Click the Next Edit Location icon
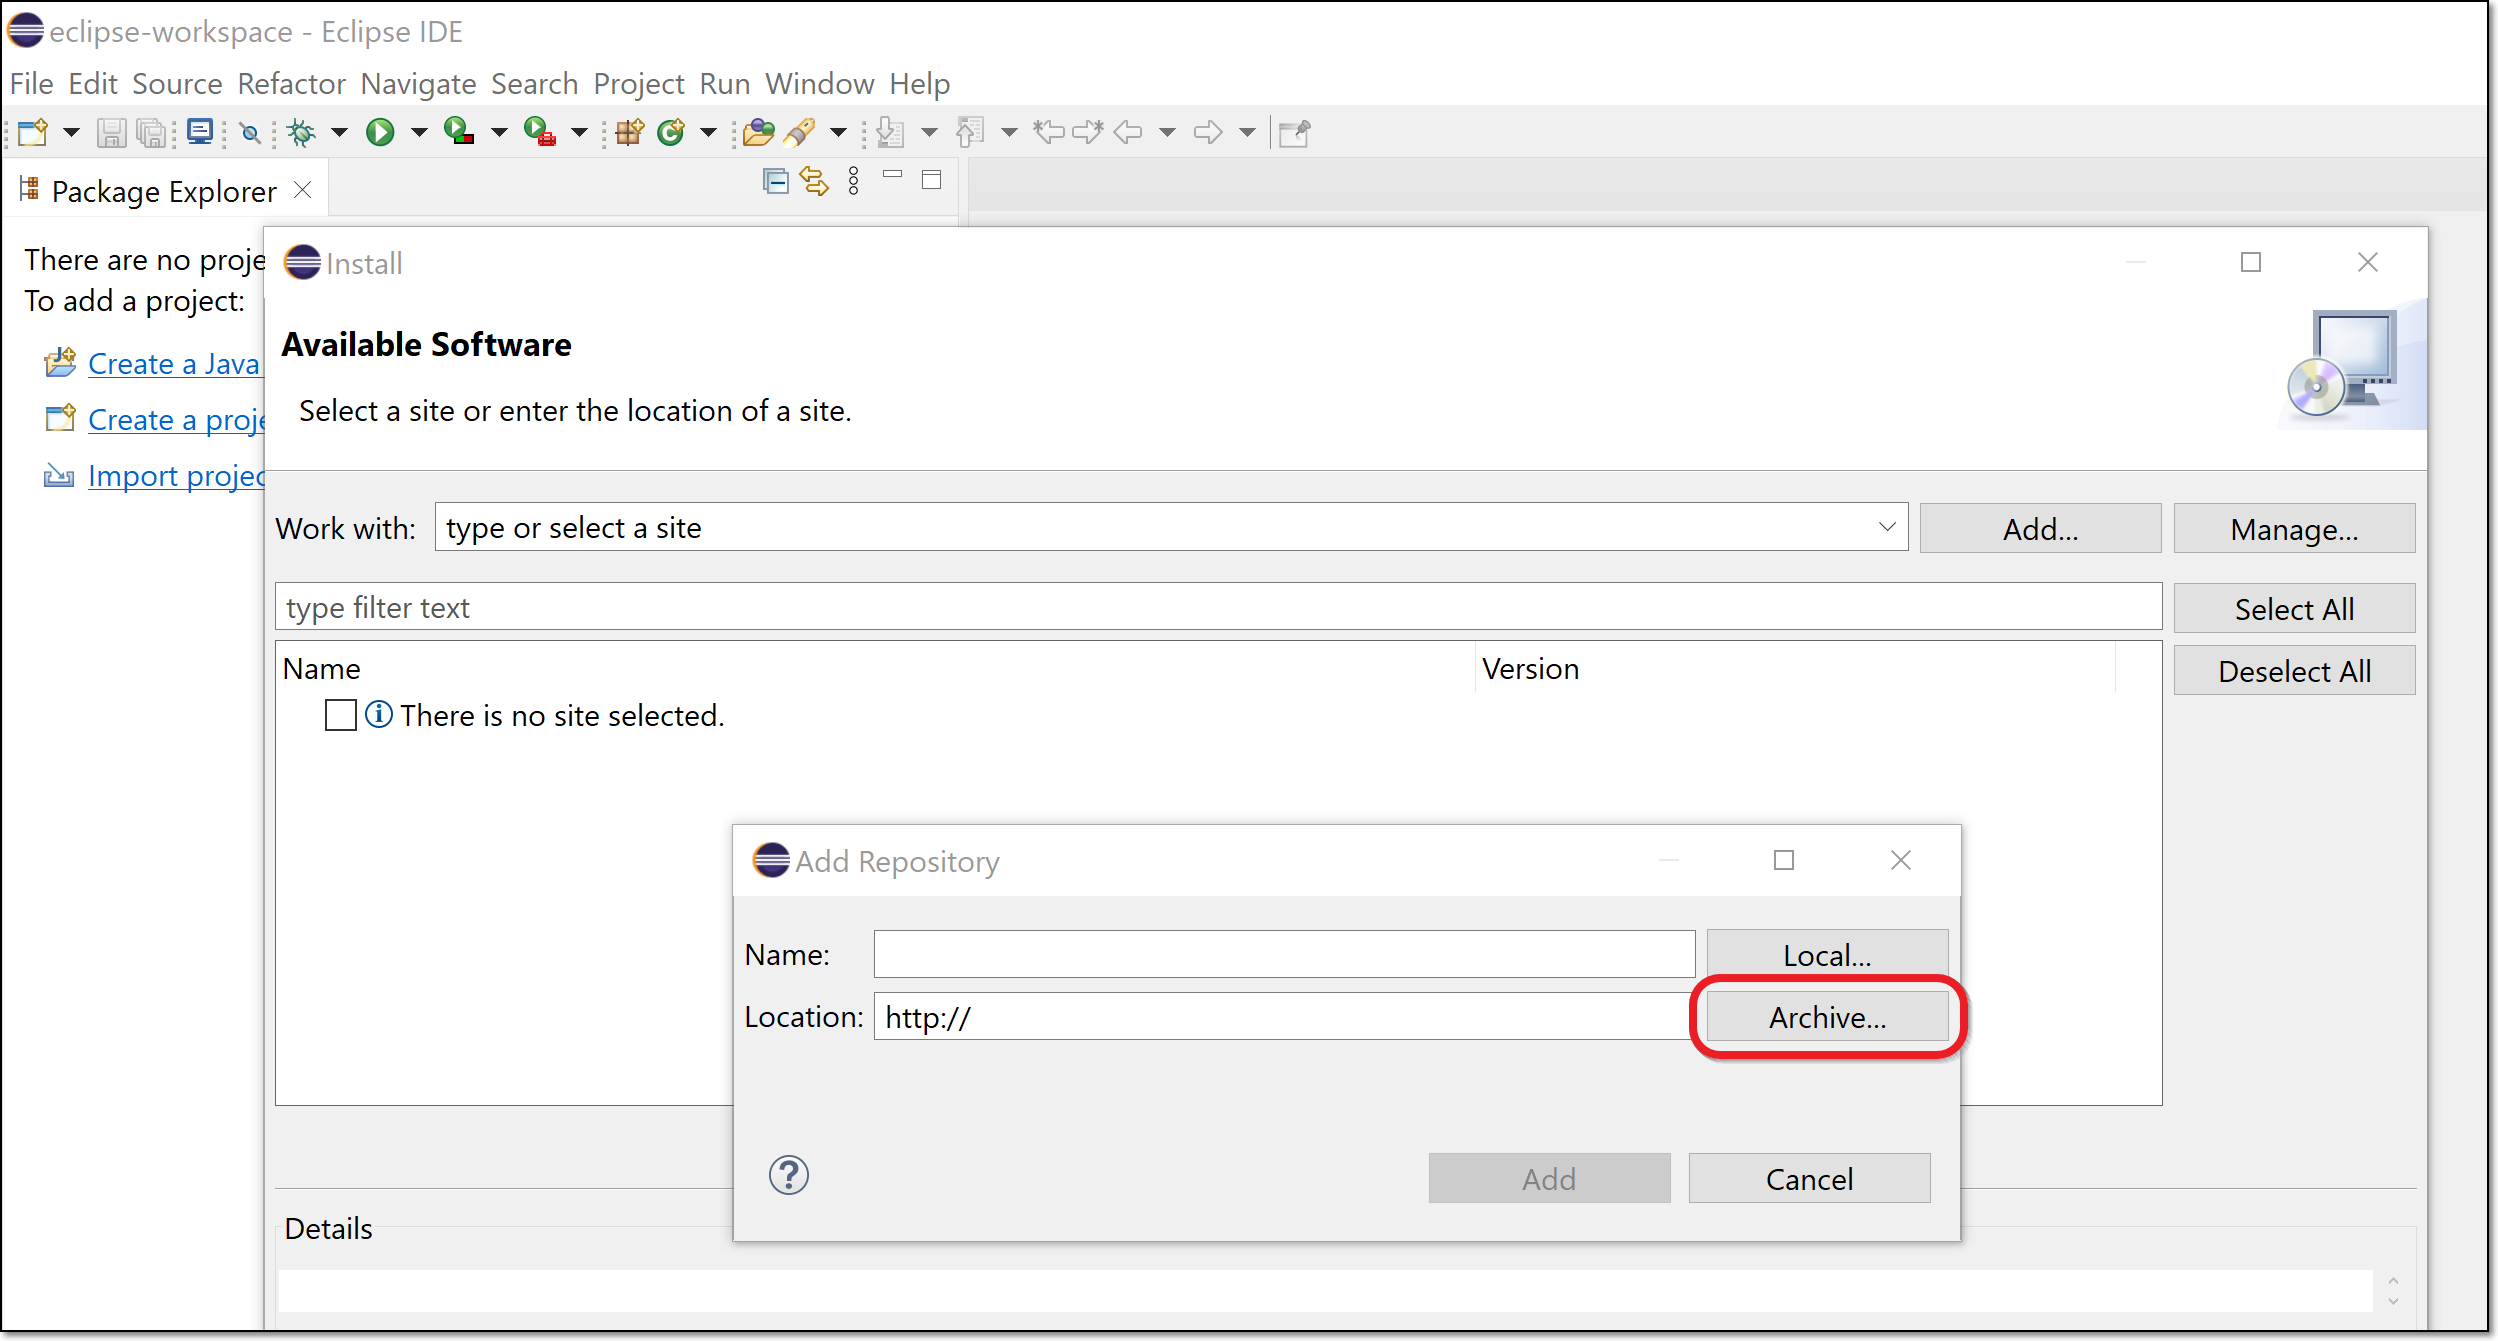Screen dimensions: 2498x1341 (x=1088, y=132)
